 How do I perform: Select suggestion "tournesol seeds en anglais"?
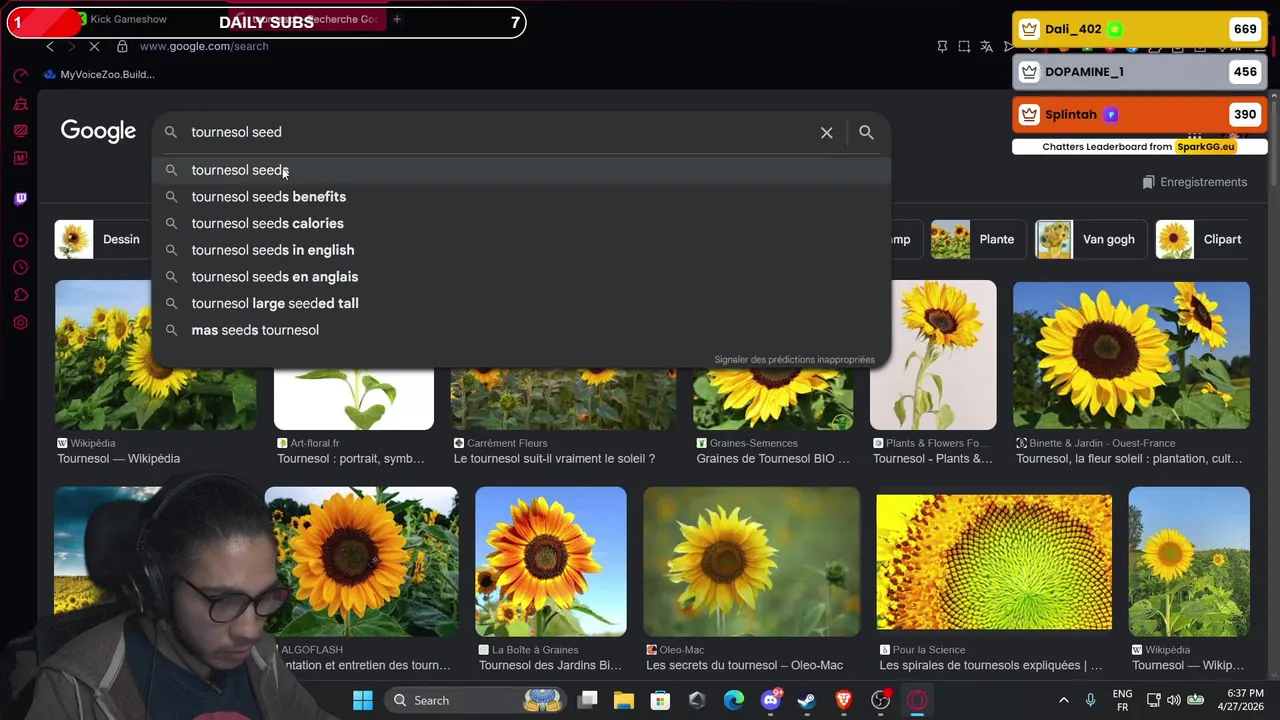[521, 277]
